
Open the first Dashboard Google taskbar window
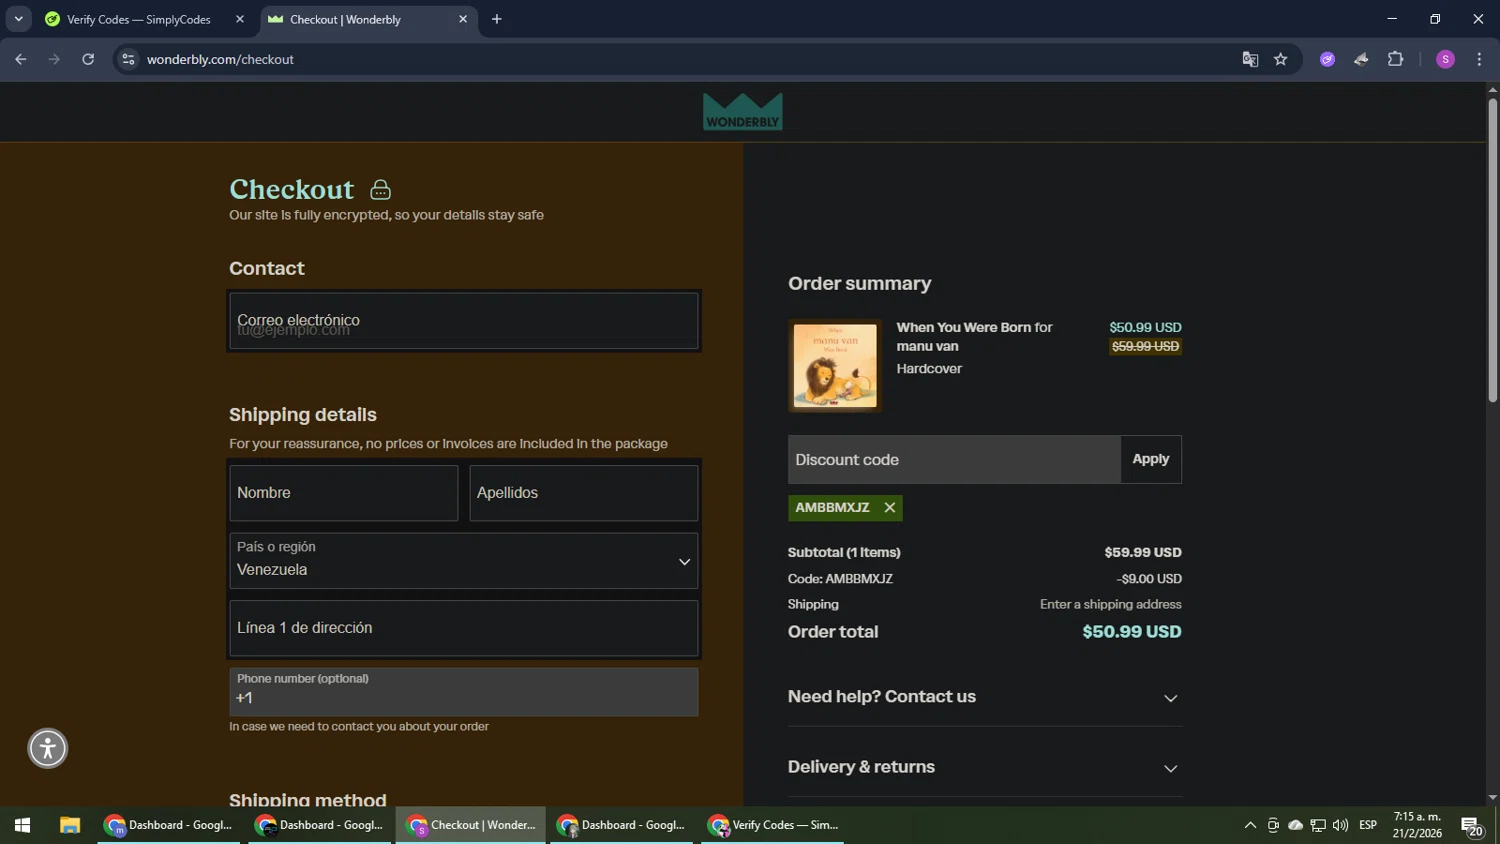[x=168, y=825]
